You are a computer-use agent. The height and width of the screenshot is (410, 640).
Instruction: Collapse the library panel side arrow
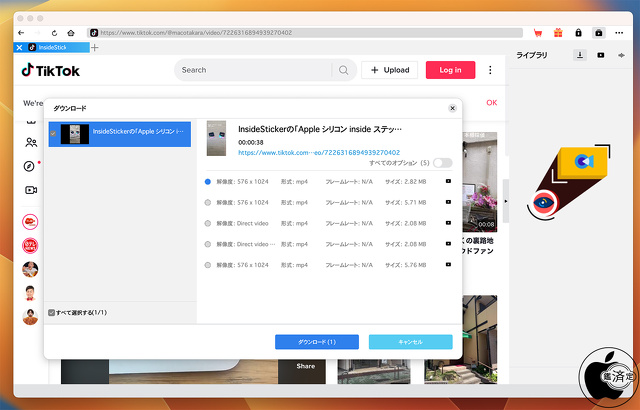[506, 201]
